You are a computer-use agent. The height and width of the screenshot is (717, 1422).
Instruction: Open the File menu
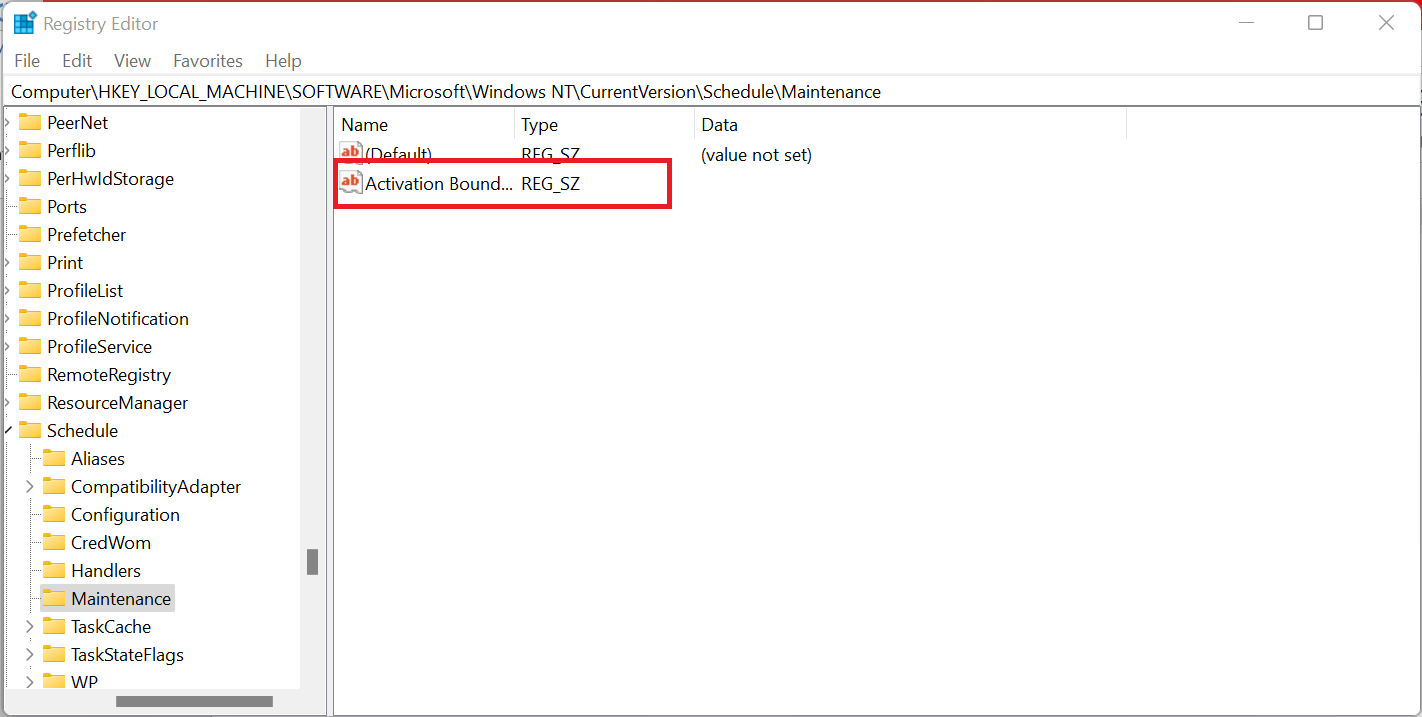pos(27,61)
